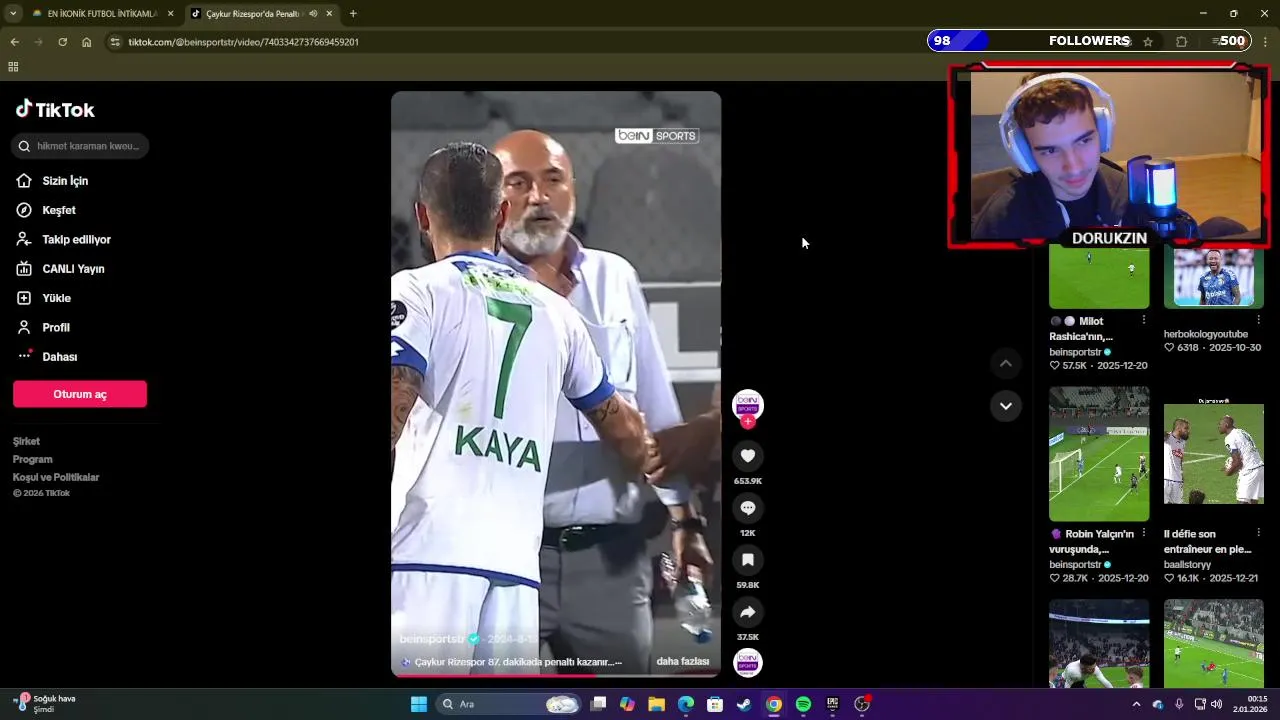
Task: Go back in browser history
Action: click(x=14, y=42)
